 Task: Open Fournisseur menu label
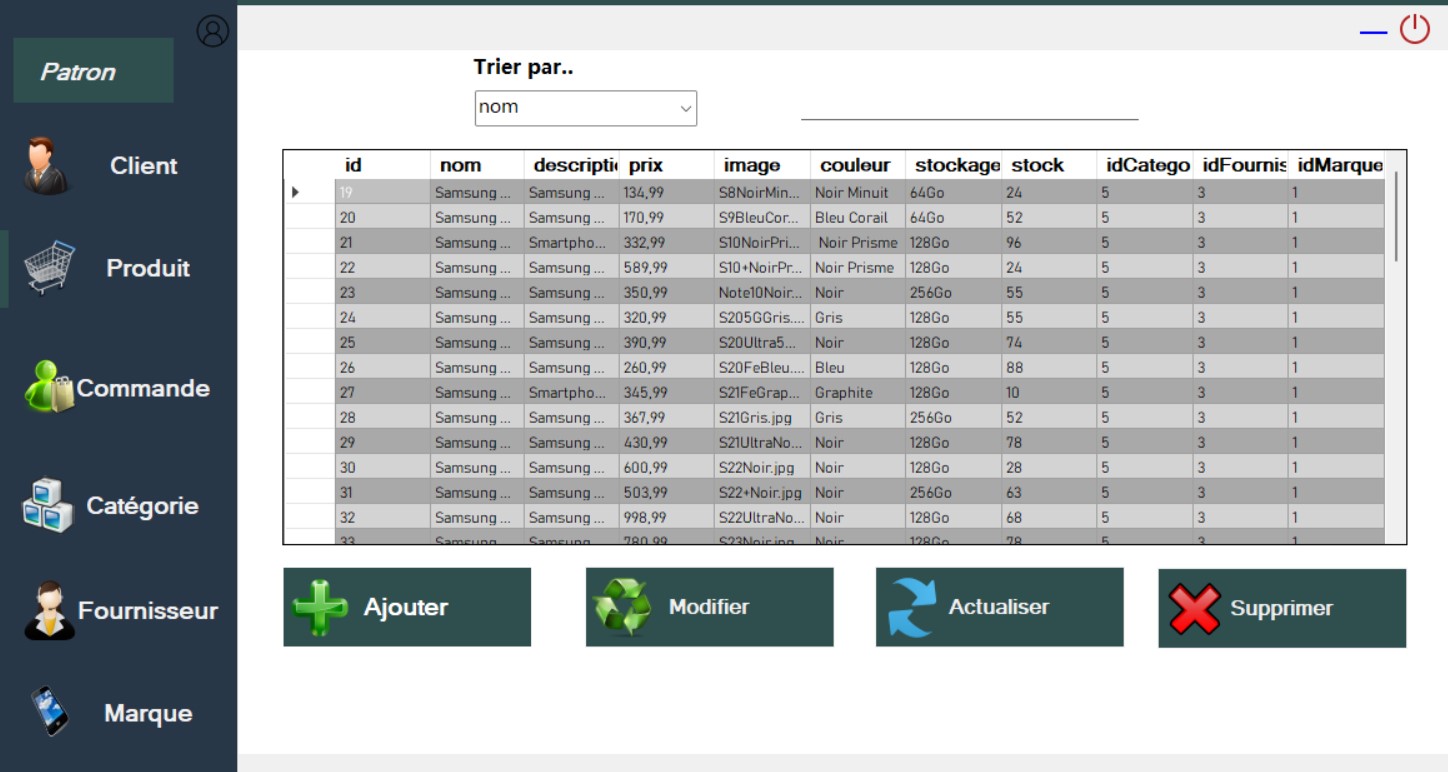[148, 611]
